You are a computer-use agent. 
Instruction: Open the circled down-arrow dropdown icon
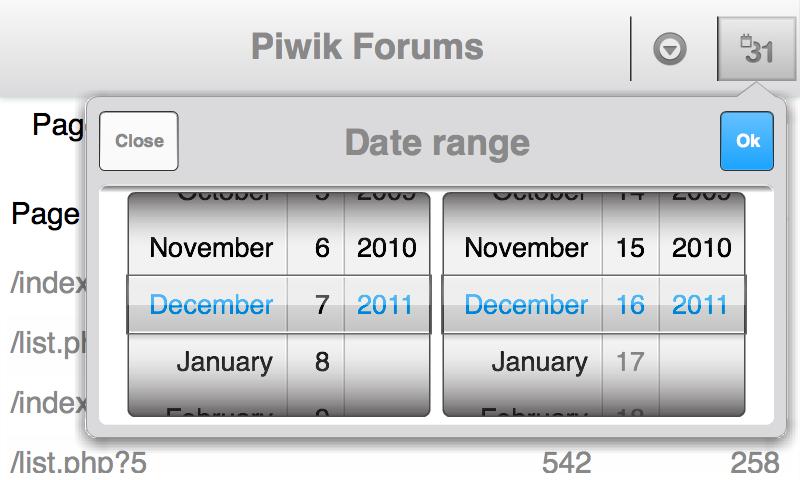(x=670, y=49)
